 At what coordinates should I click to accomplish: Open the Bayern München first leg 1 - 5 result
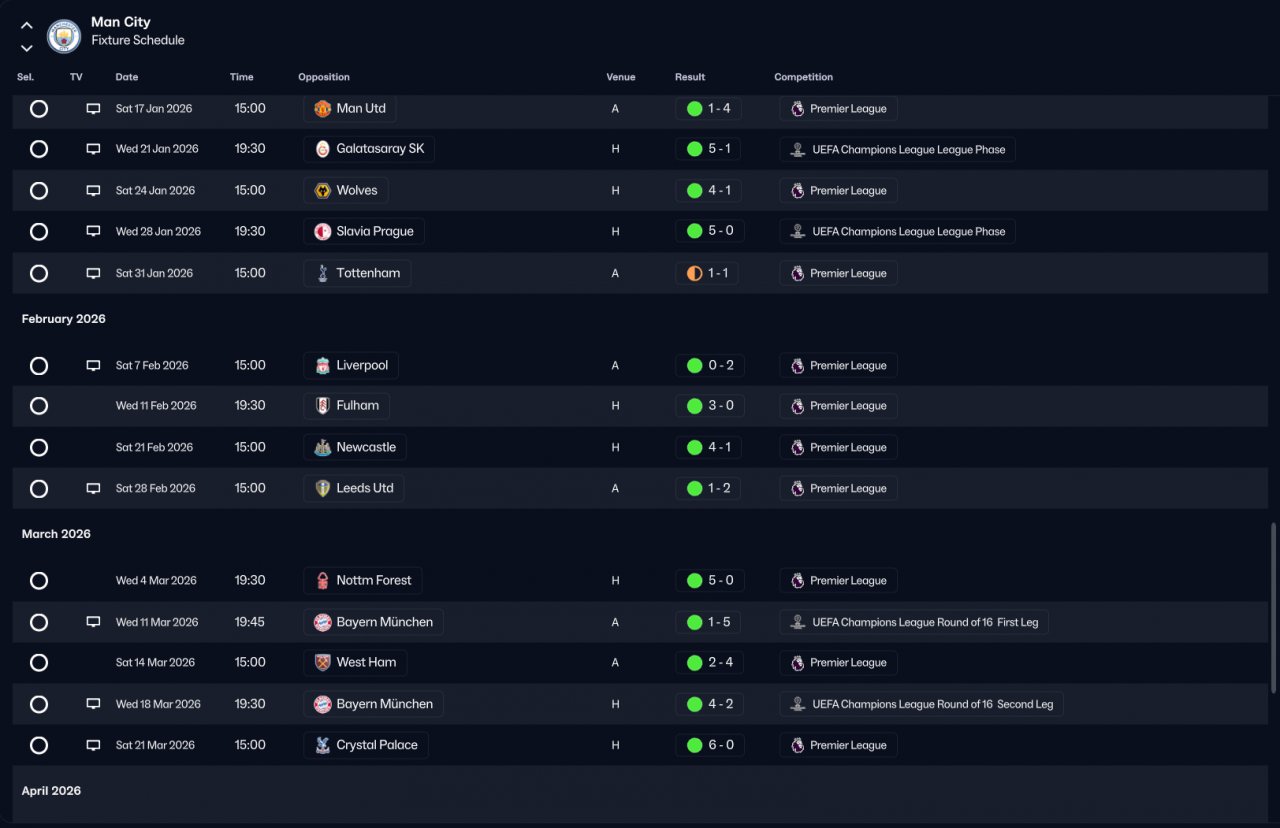(710, 622)
